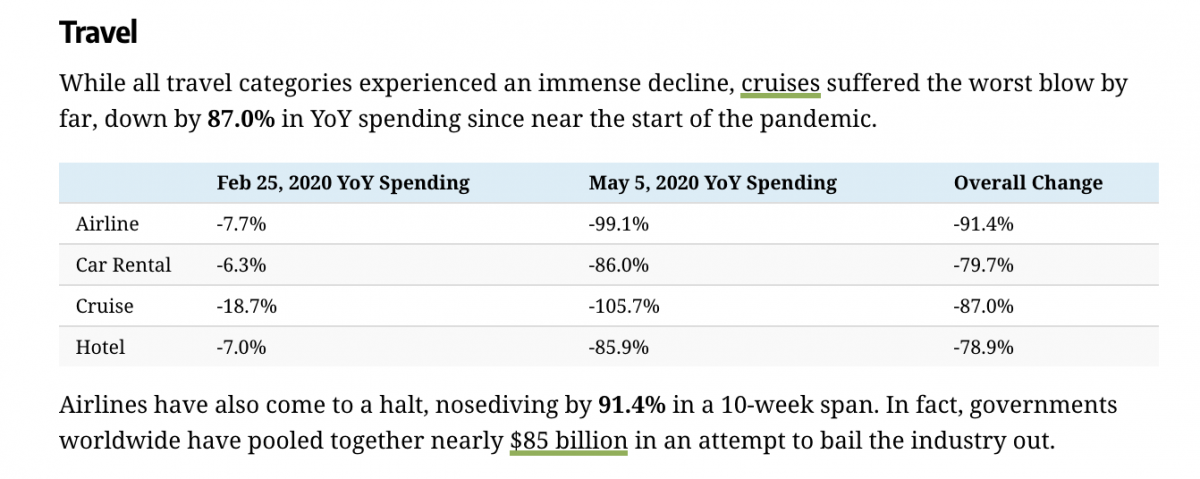Screen dimensions: 1200x479
Task: Click the -99.1% Airline May value
Action: pyautogui.click(x=619, y=225)
